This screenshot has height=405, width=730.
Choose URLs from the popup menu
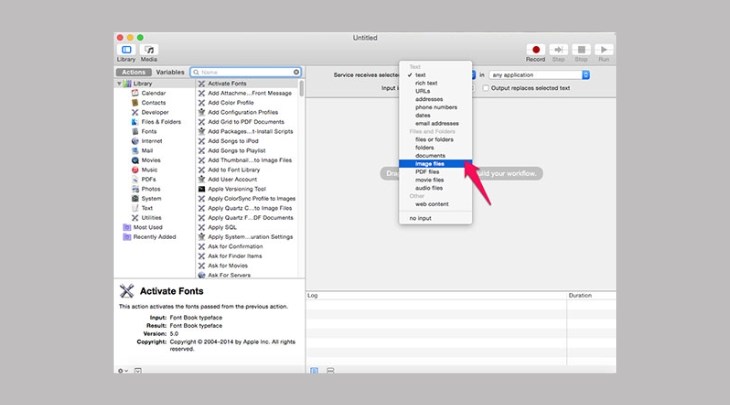pos(435,91)
